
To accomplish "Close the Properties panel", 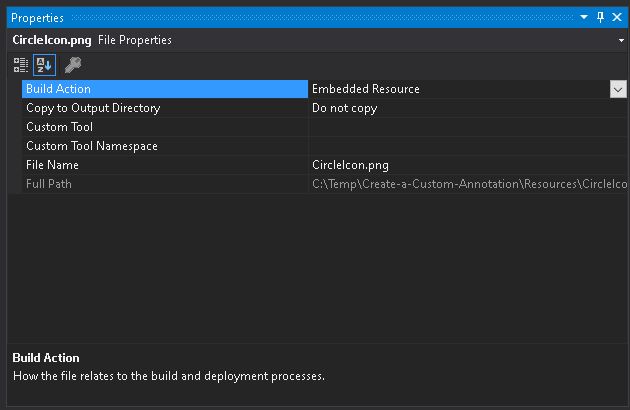I will (617, 17).
